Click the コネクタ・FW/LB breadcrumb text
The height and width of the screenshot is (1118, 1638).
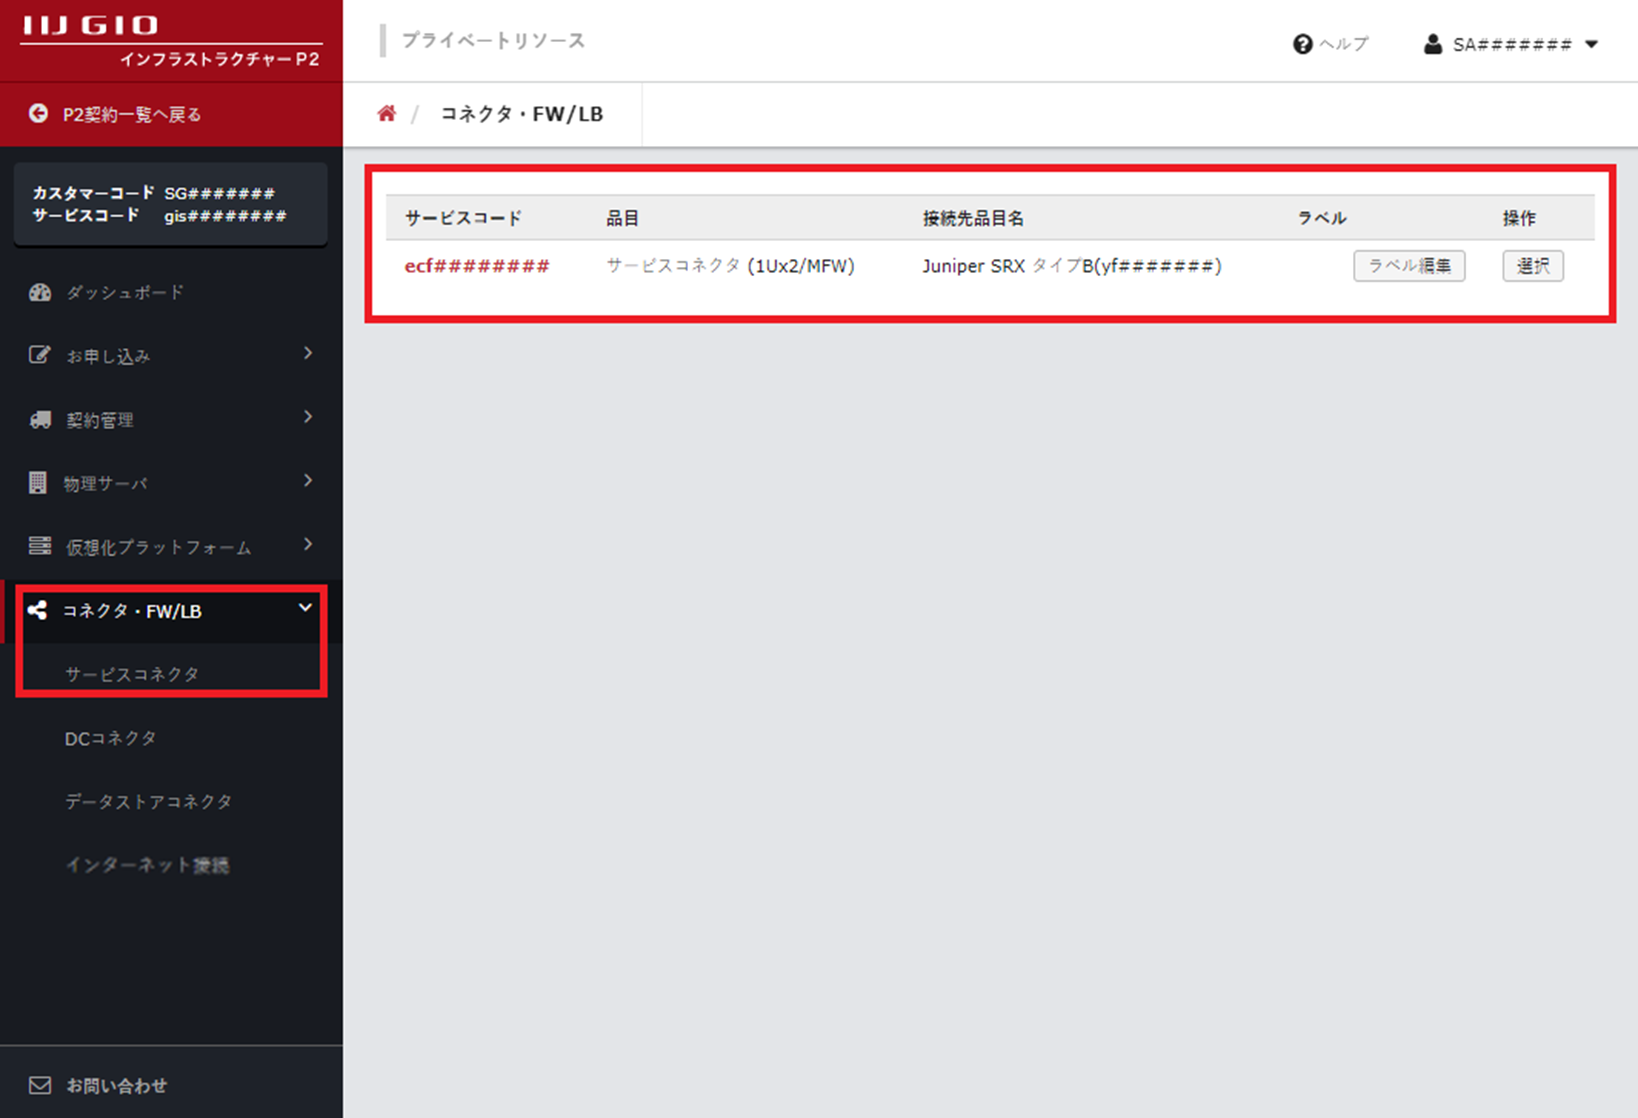click(x=522, y=114)
